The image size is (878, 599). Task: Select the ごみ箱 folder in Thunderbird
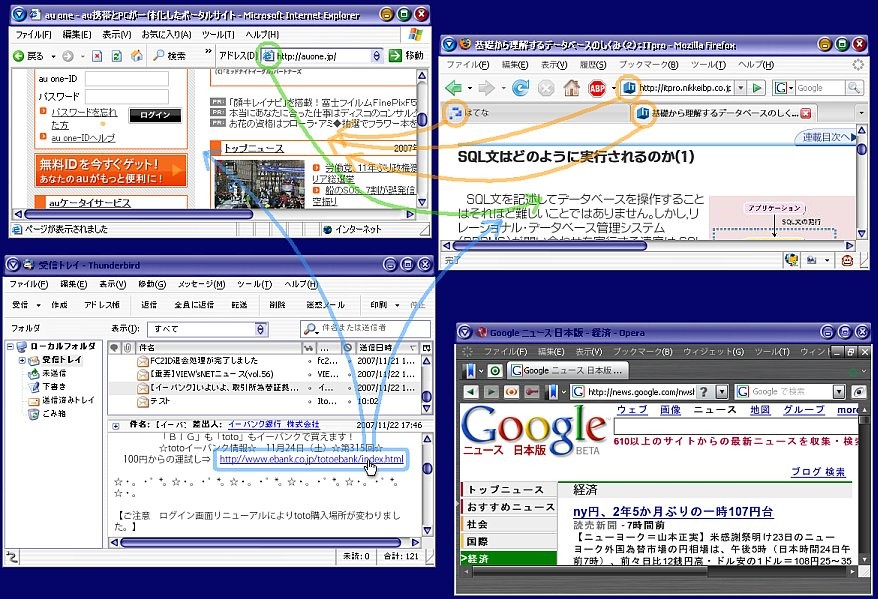click(x=54, y=414)
